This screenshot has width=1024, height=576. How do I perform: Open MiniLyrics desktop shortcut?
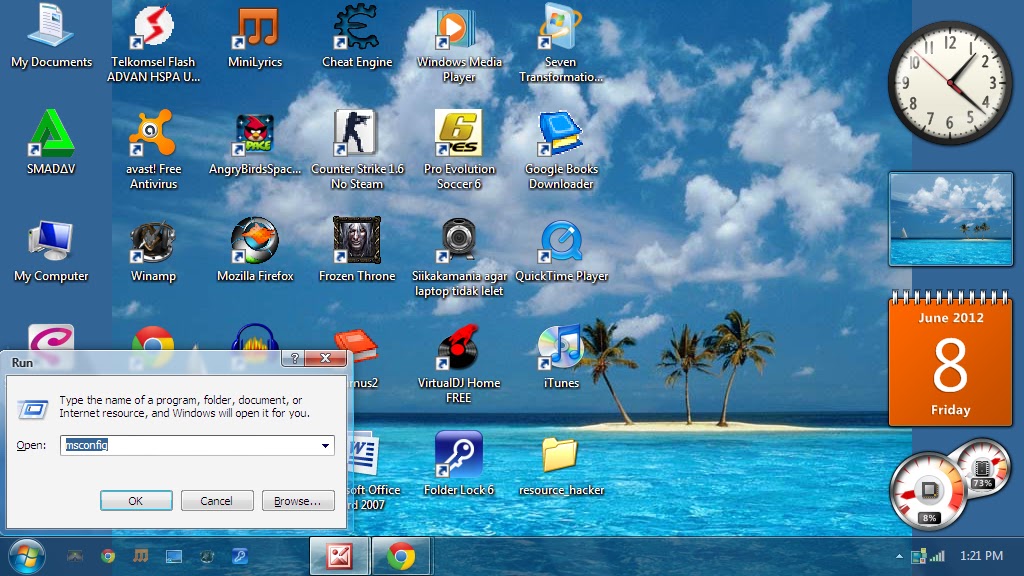click(x=255, y=37)
